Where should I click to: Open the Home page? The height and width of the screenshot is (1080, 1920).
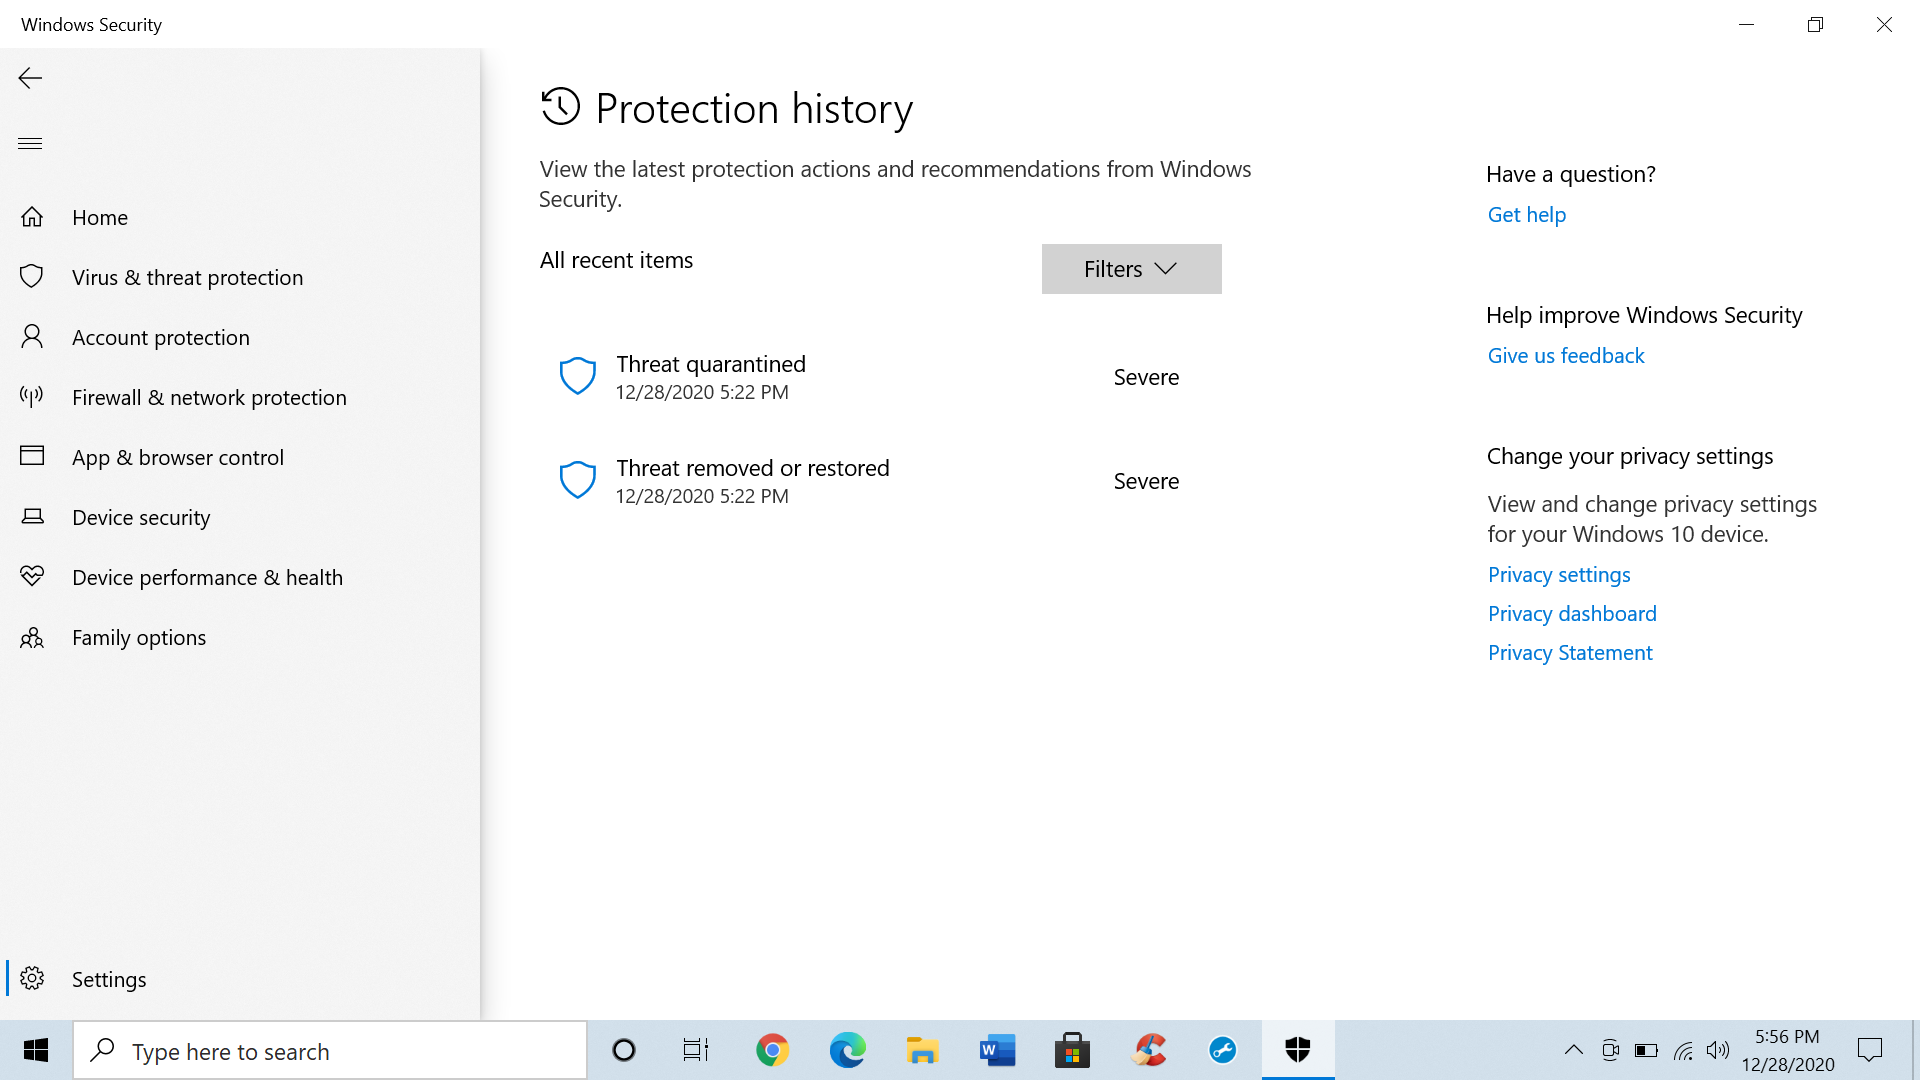tap(240, 217)
